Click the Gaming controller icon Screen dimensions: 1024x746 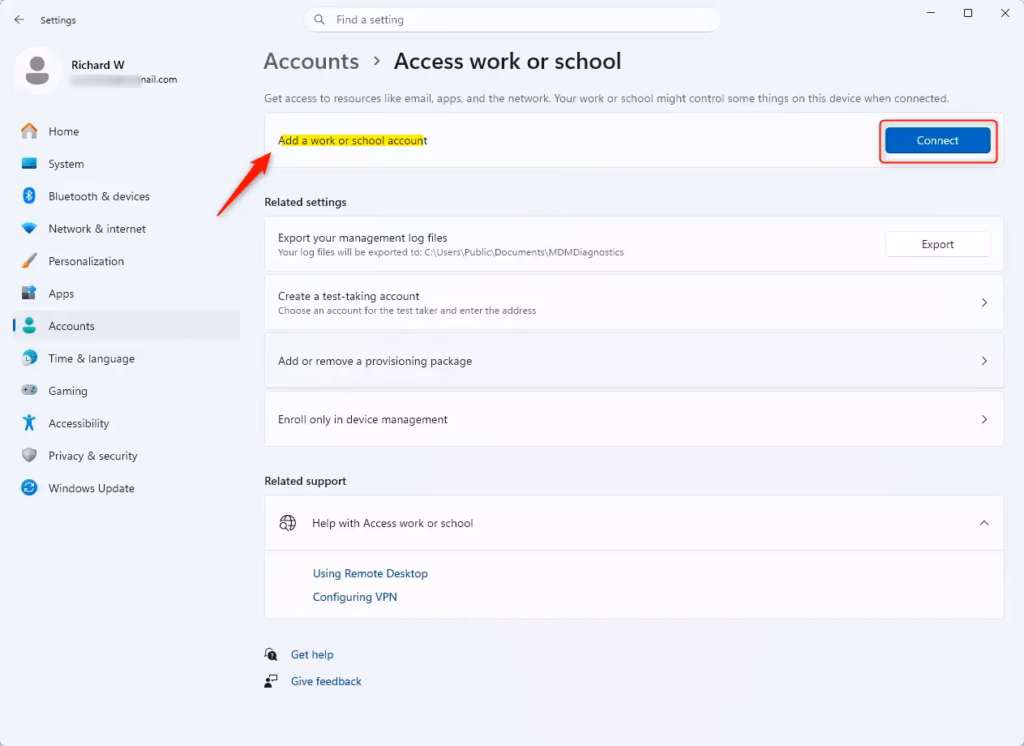[x=29, y=390]
